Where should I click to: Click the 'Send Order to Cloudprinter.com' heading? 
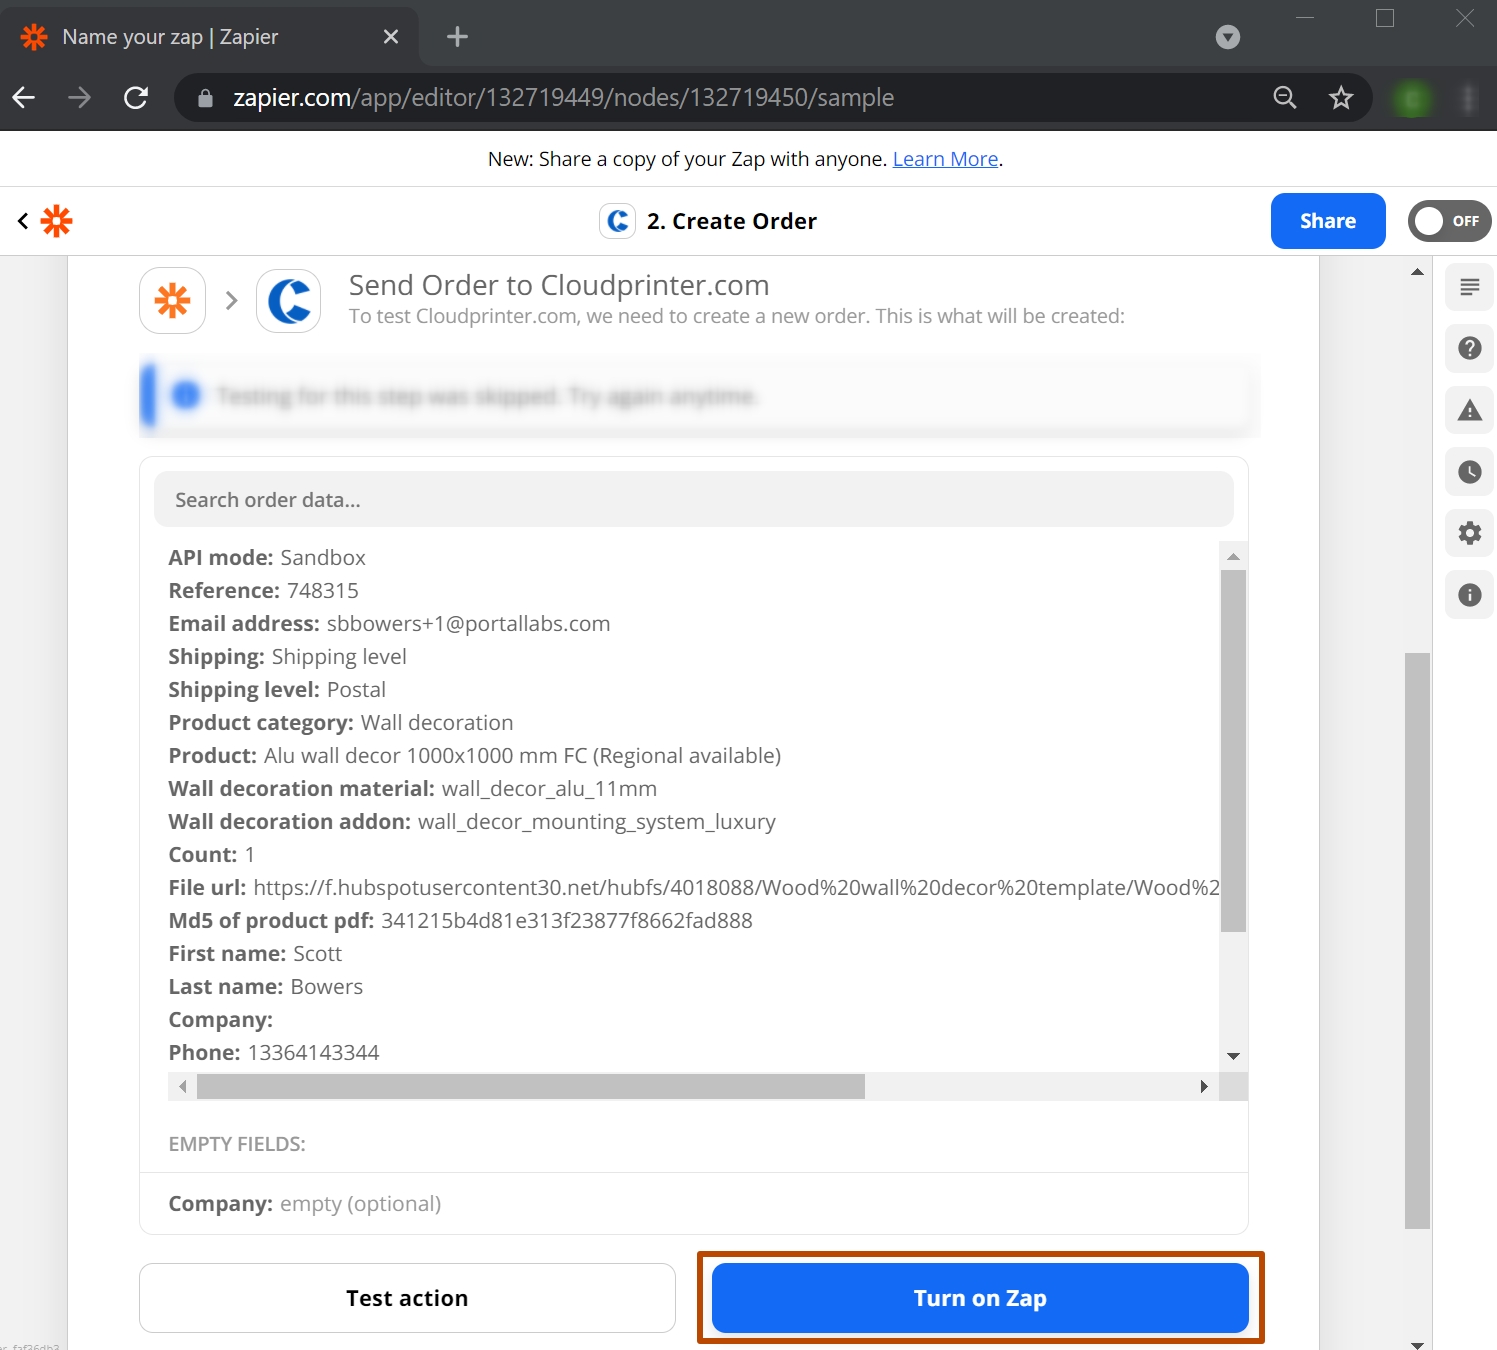[x=559, y=285]
